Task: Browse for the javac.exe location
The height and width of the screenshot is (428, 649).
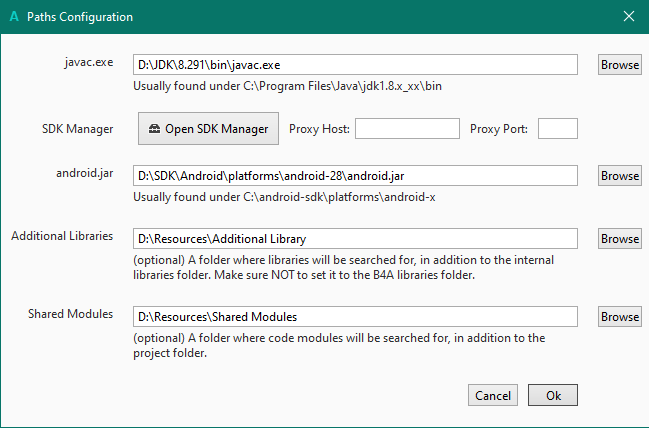Action: point(620,64)
